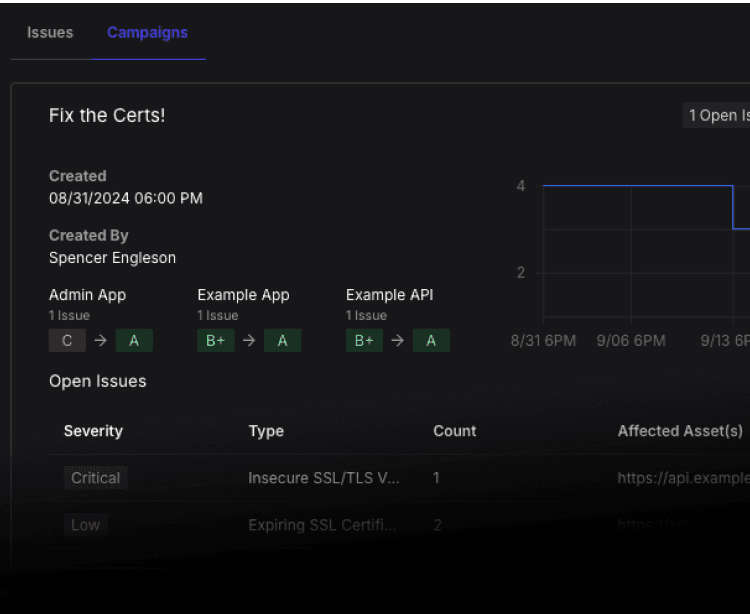The width and height of the screenshot is (750, 614).
Task: Select the Admin App asset label
Action: 87,295
